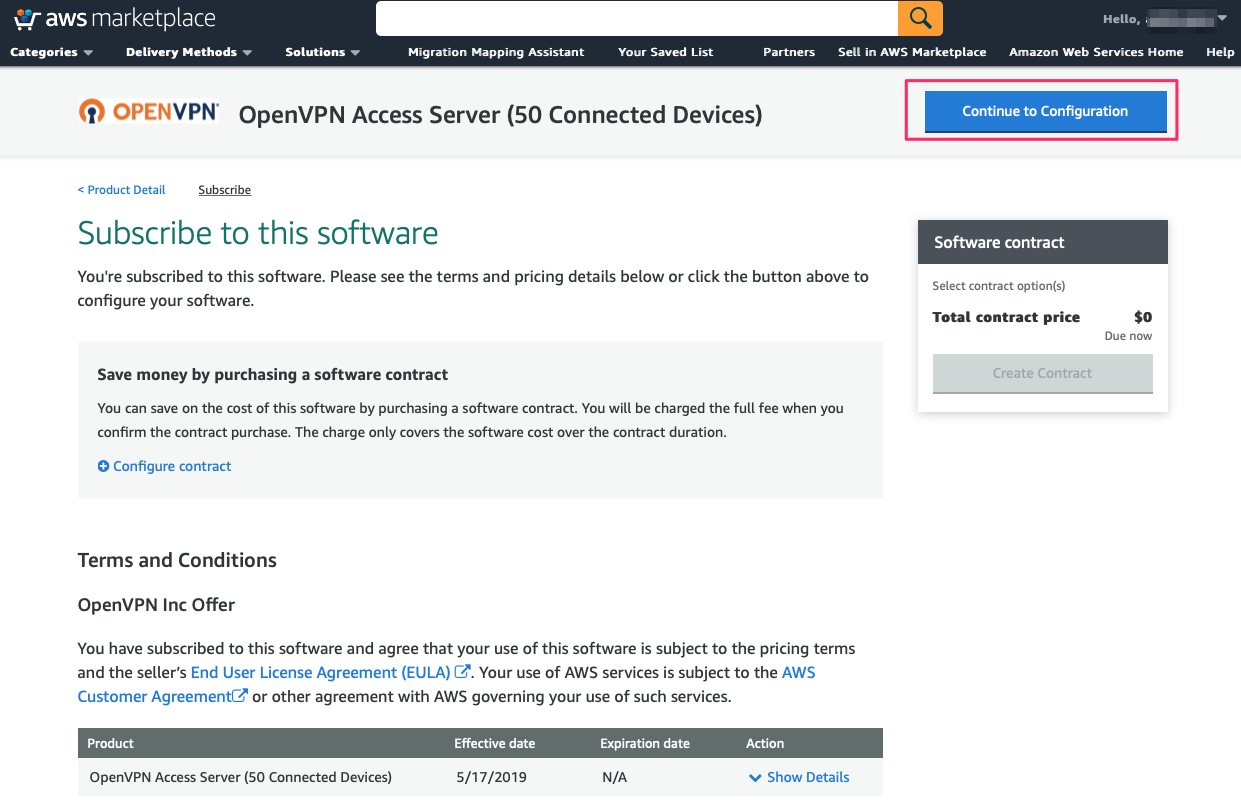The height and width of the screenshot is (804, 1241).
Task: Click the external-link icon after Customer Agreement
Action: (x=240, y=696)
